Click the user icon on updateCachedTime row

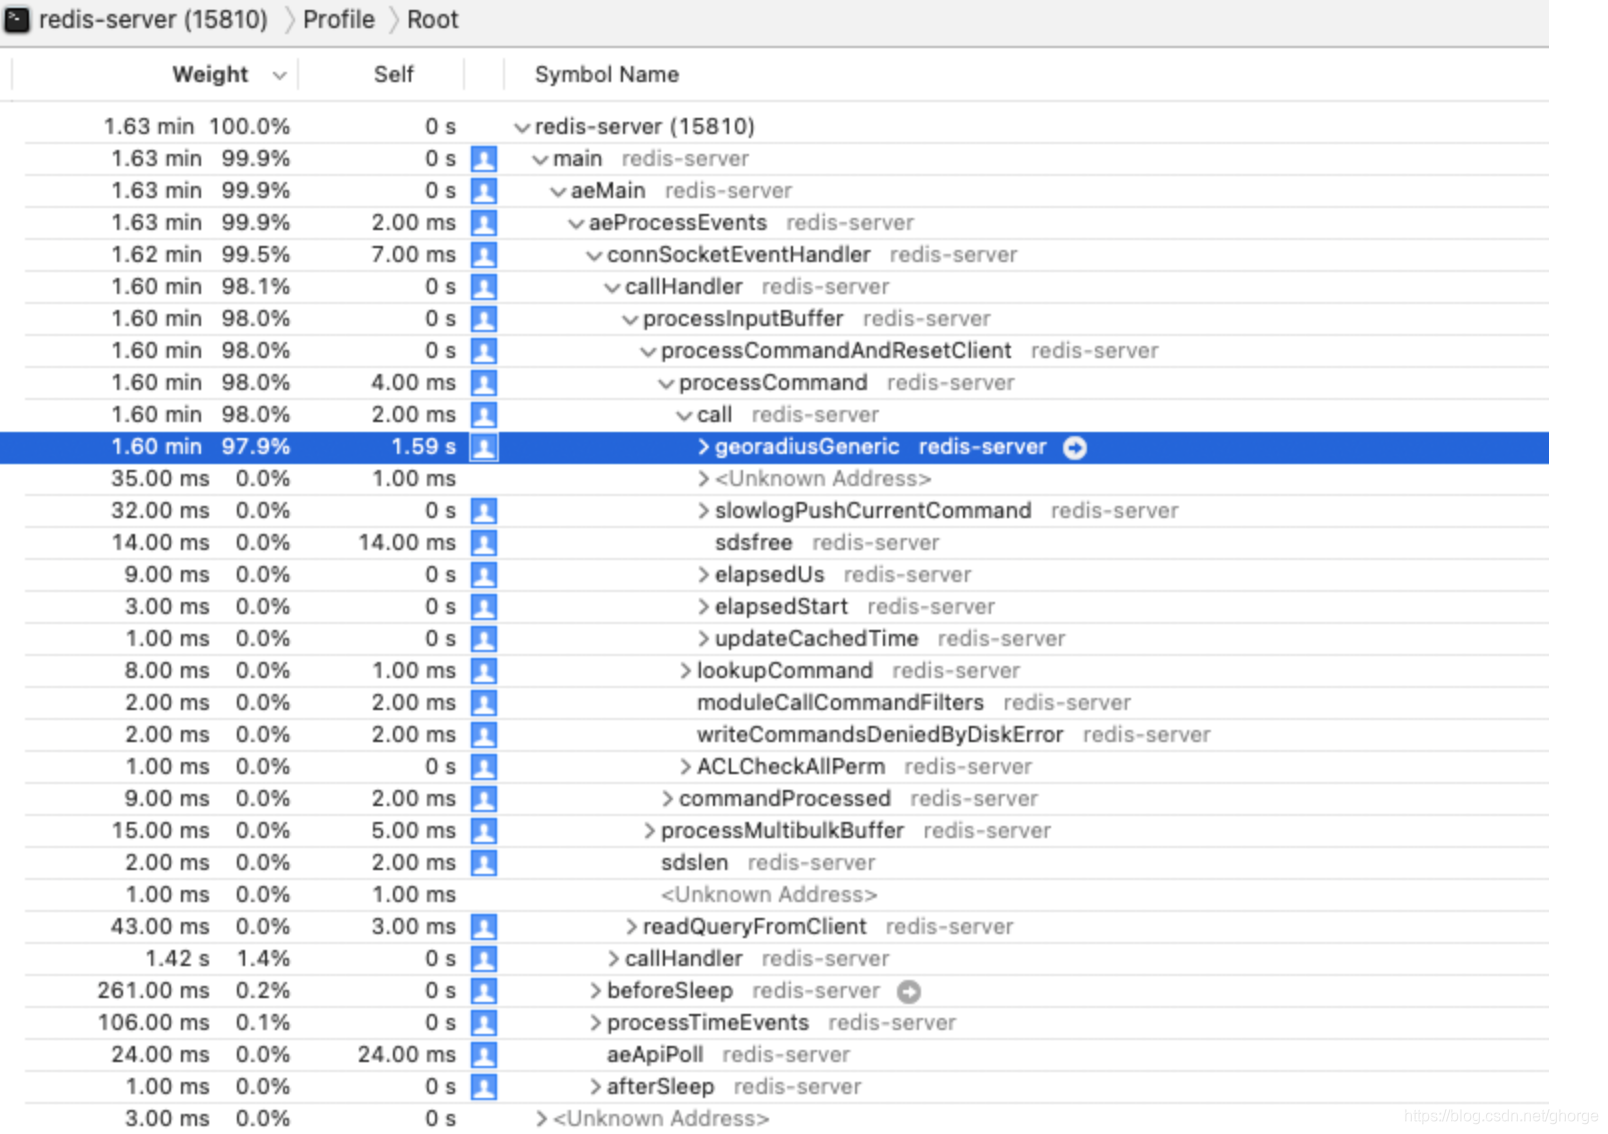[484, 639]
